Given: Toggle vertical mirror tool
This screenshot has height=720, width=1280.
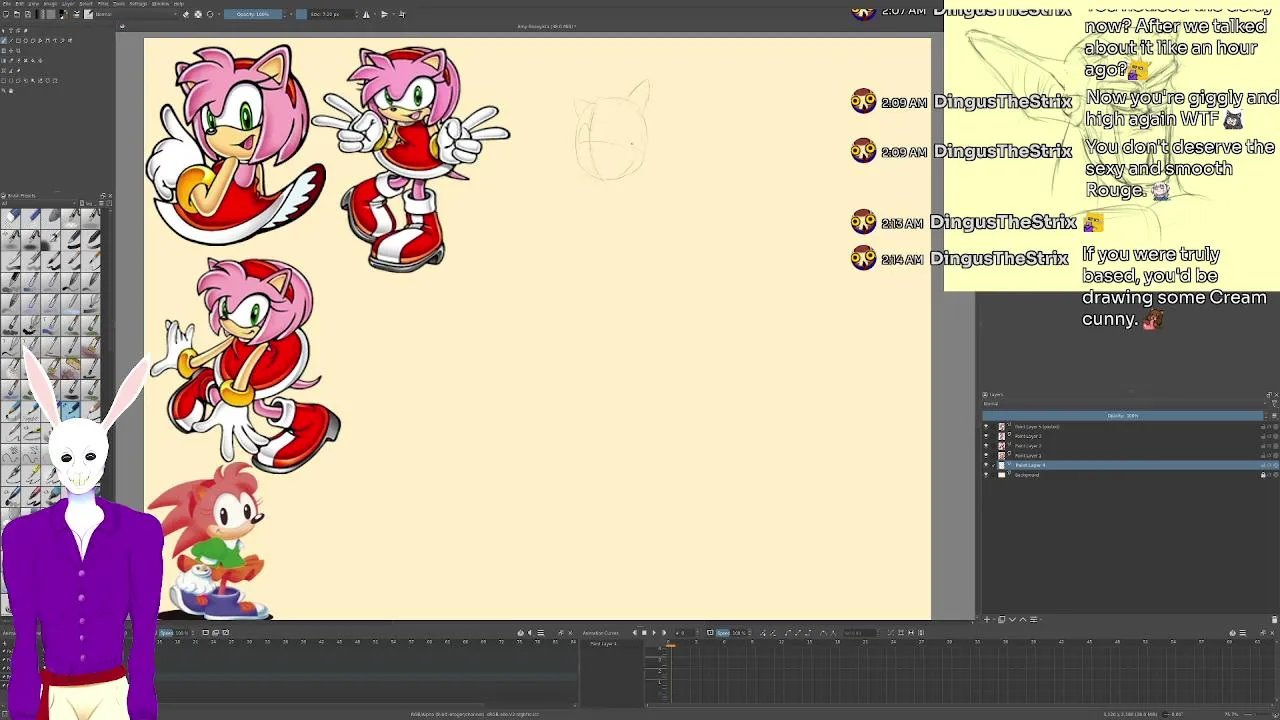Looking at the screenshot, I should tap(384, 14).
